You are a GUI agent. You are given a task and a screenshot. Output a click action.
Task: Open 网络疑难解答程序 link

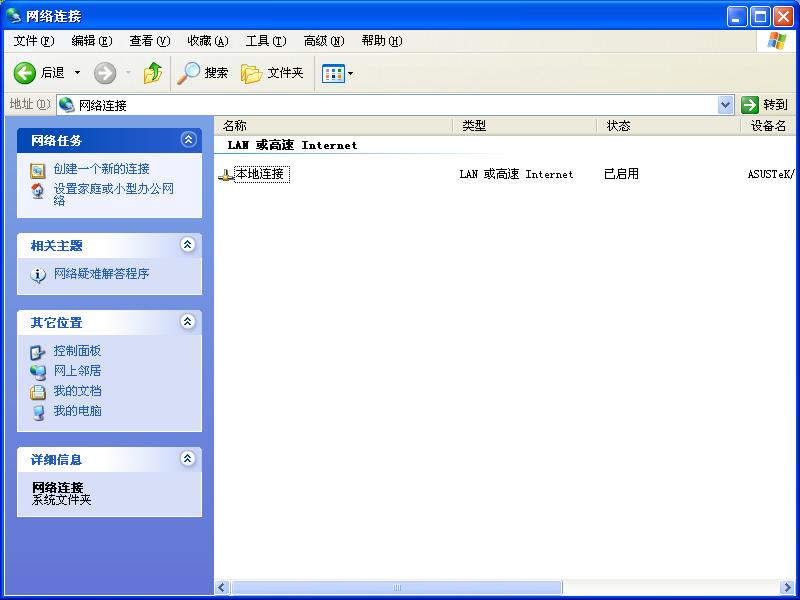[102, 274]
